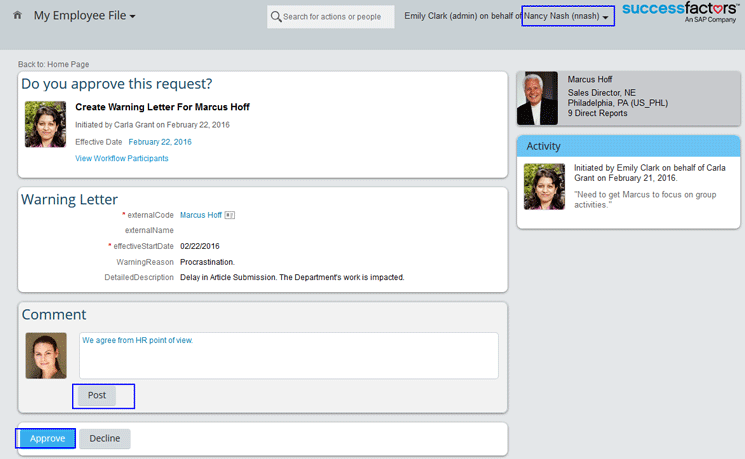
Task: Click inside the comment text box
Action: (288, 356)
